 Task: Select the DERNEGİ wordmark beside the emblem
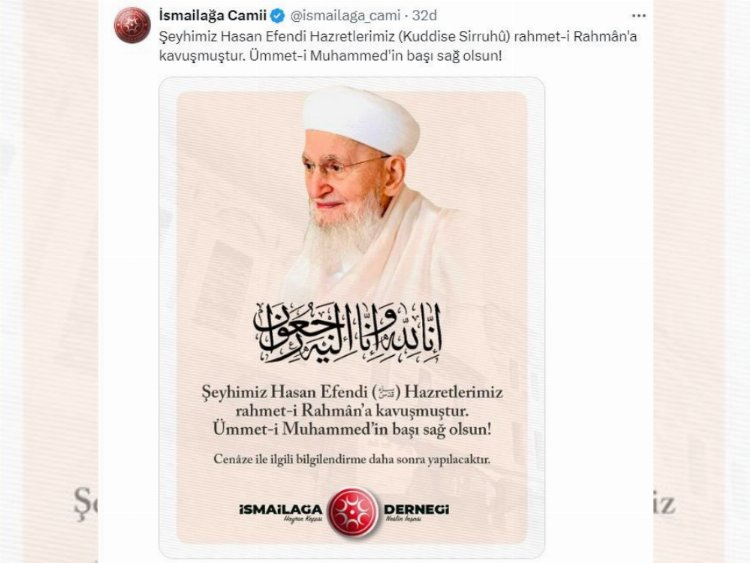[x=417, y=509]
